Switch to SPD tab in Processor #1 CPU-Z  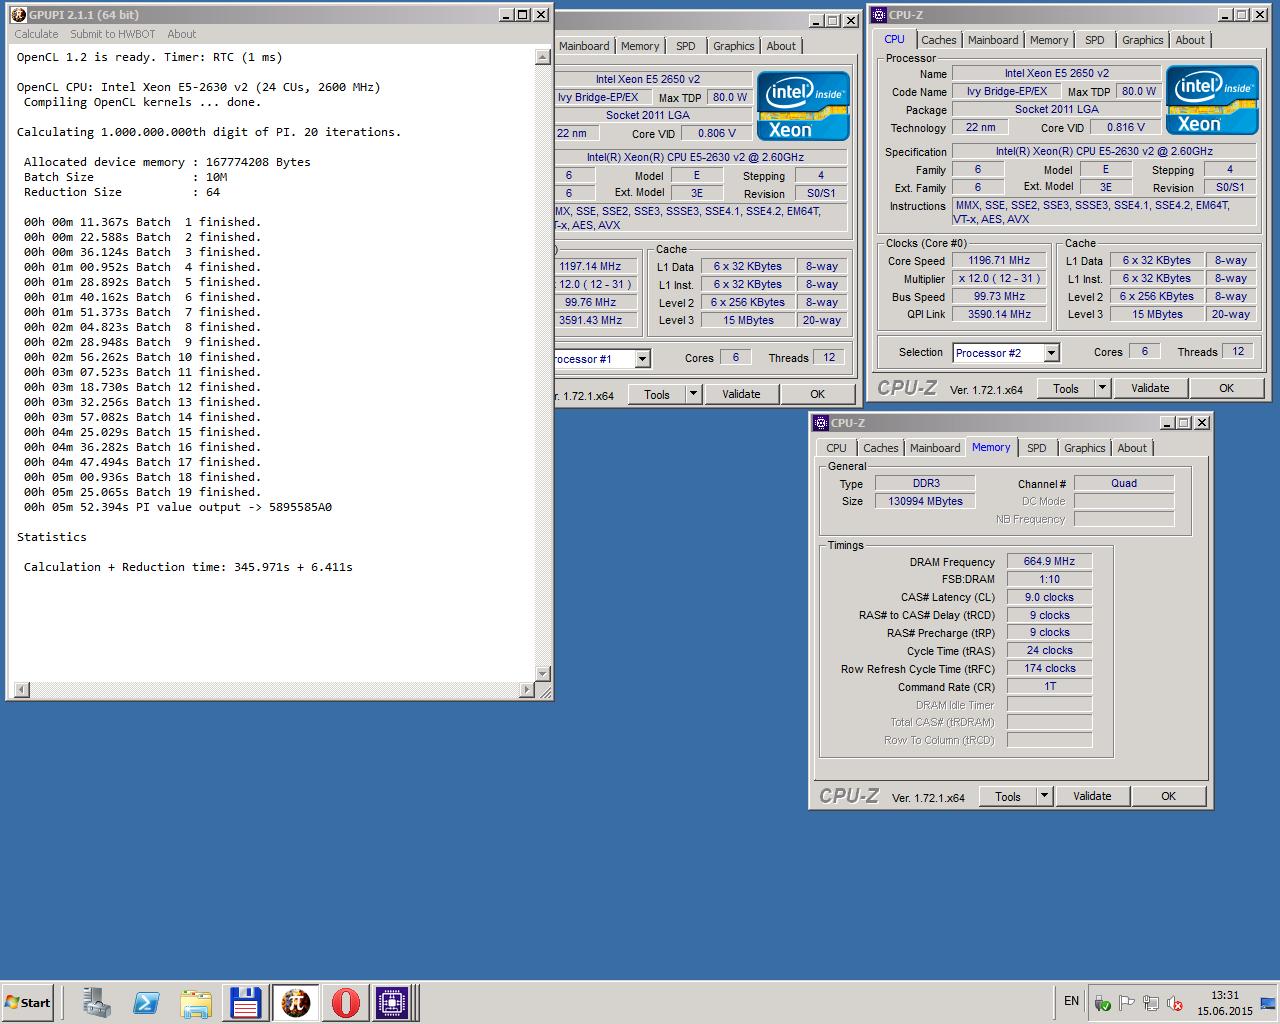tap(685, 46)
